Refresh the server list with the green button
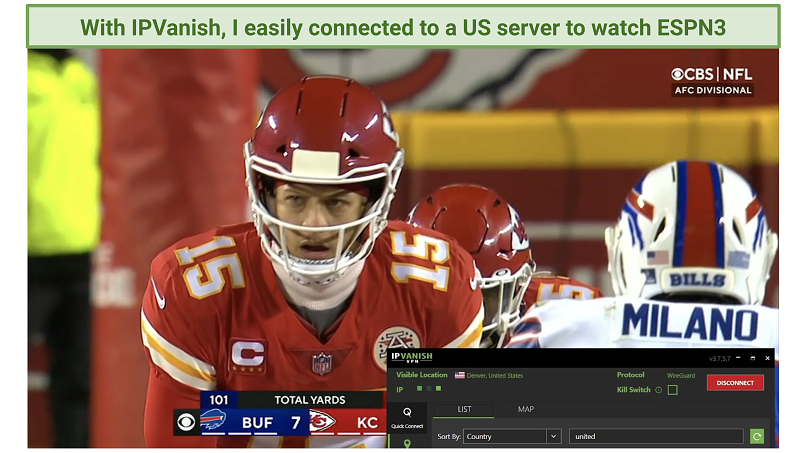The height and width of the screenshot is (453, 806). (757, 437)
